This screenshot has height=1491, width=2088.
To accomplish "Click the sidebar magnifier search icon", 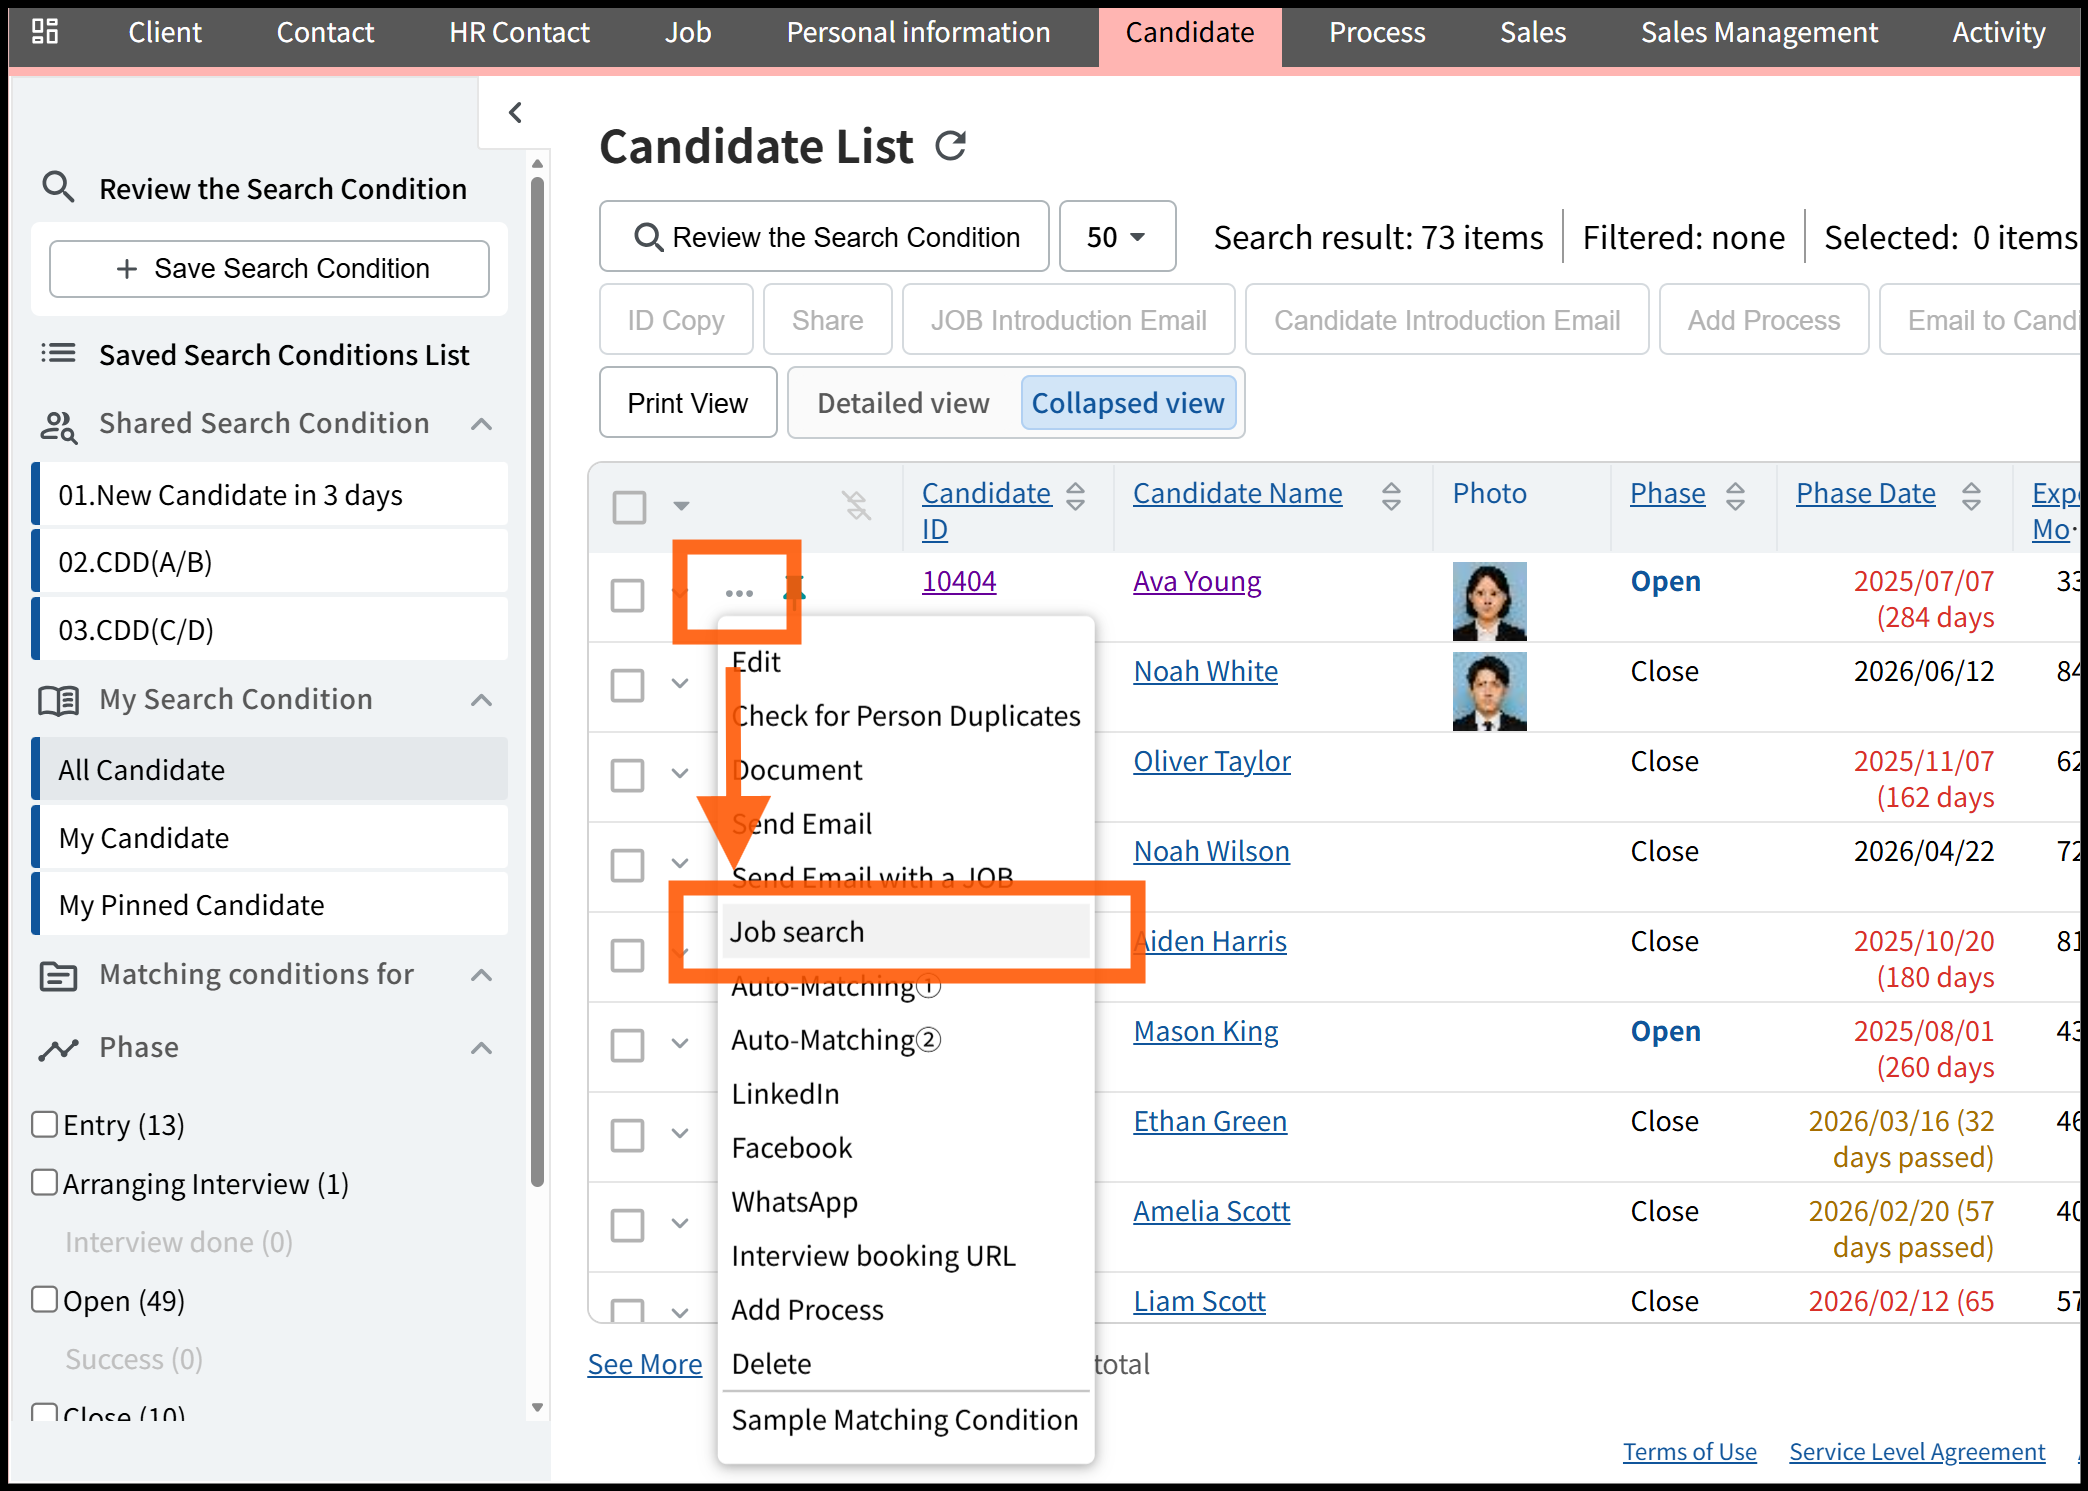I will coord(58,187).
